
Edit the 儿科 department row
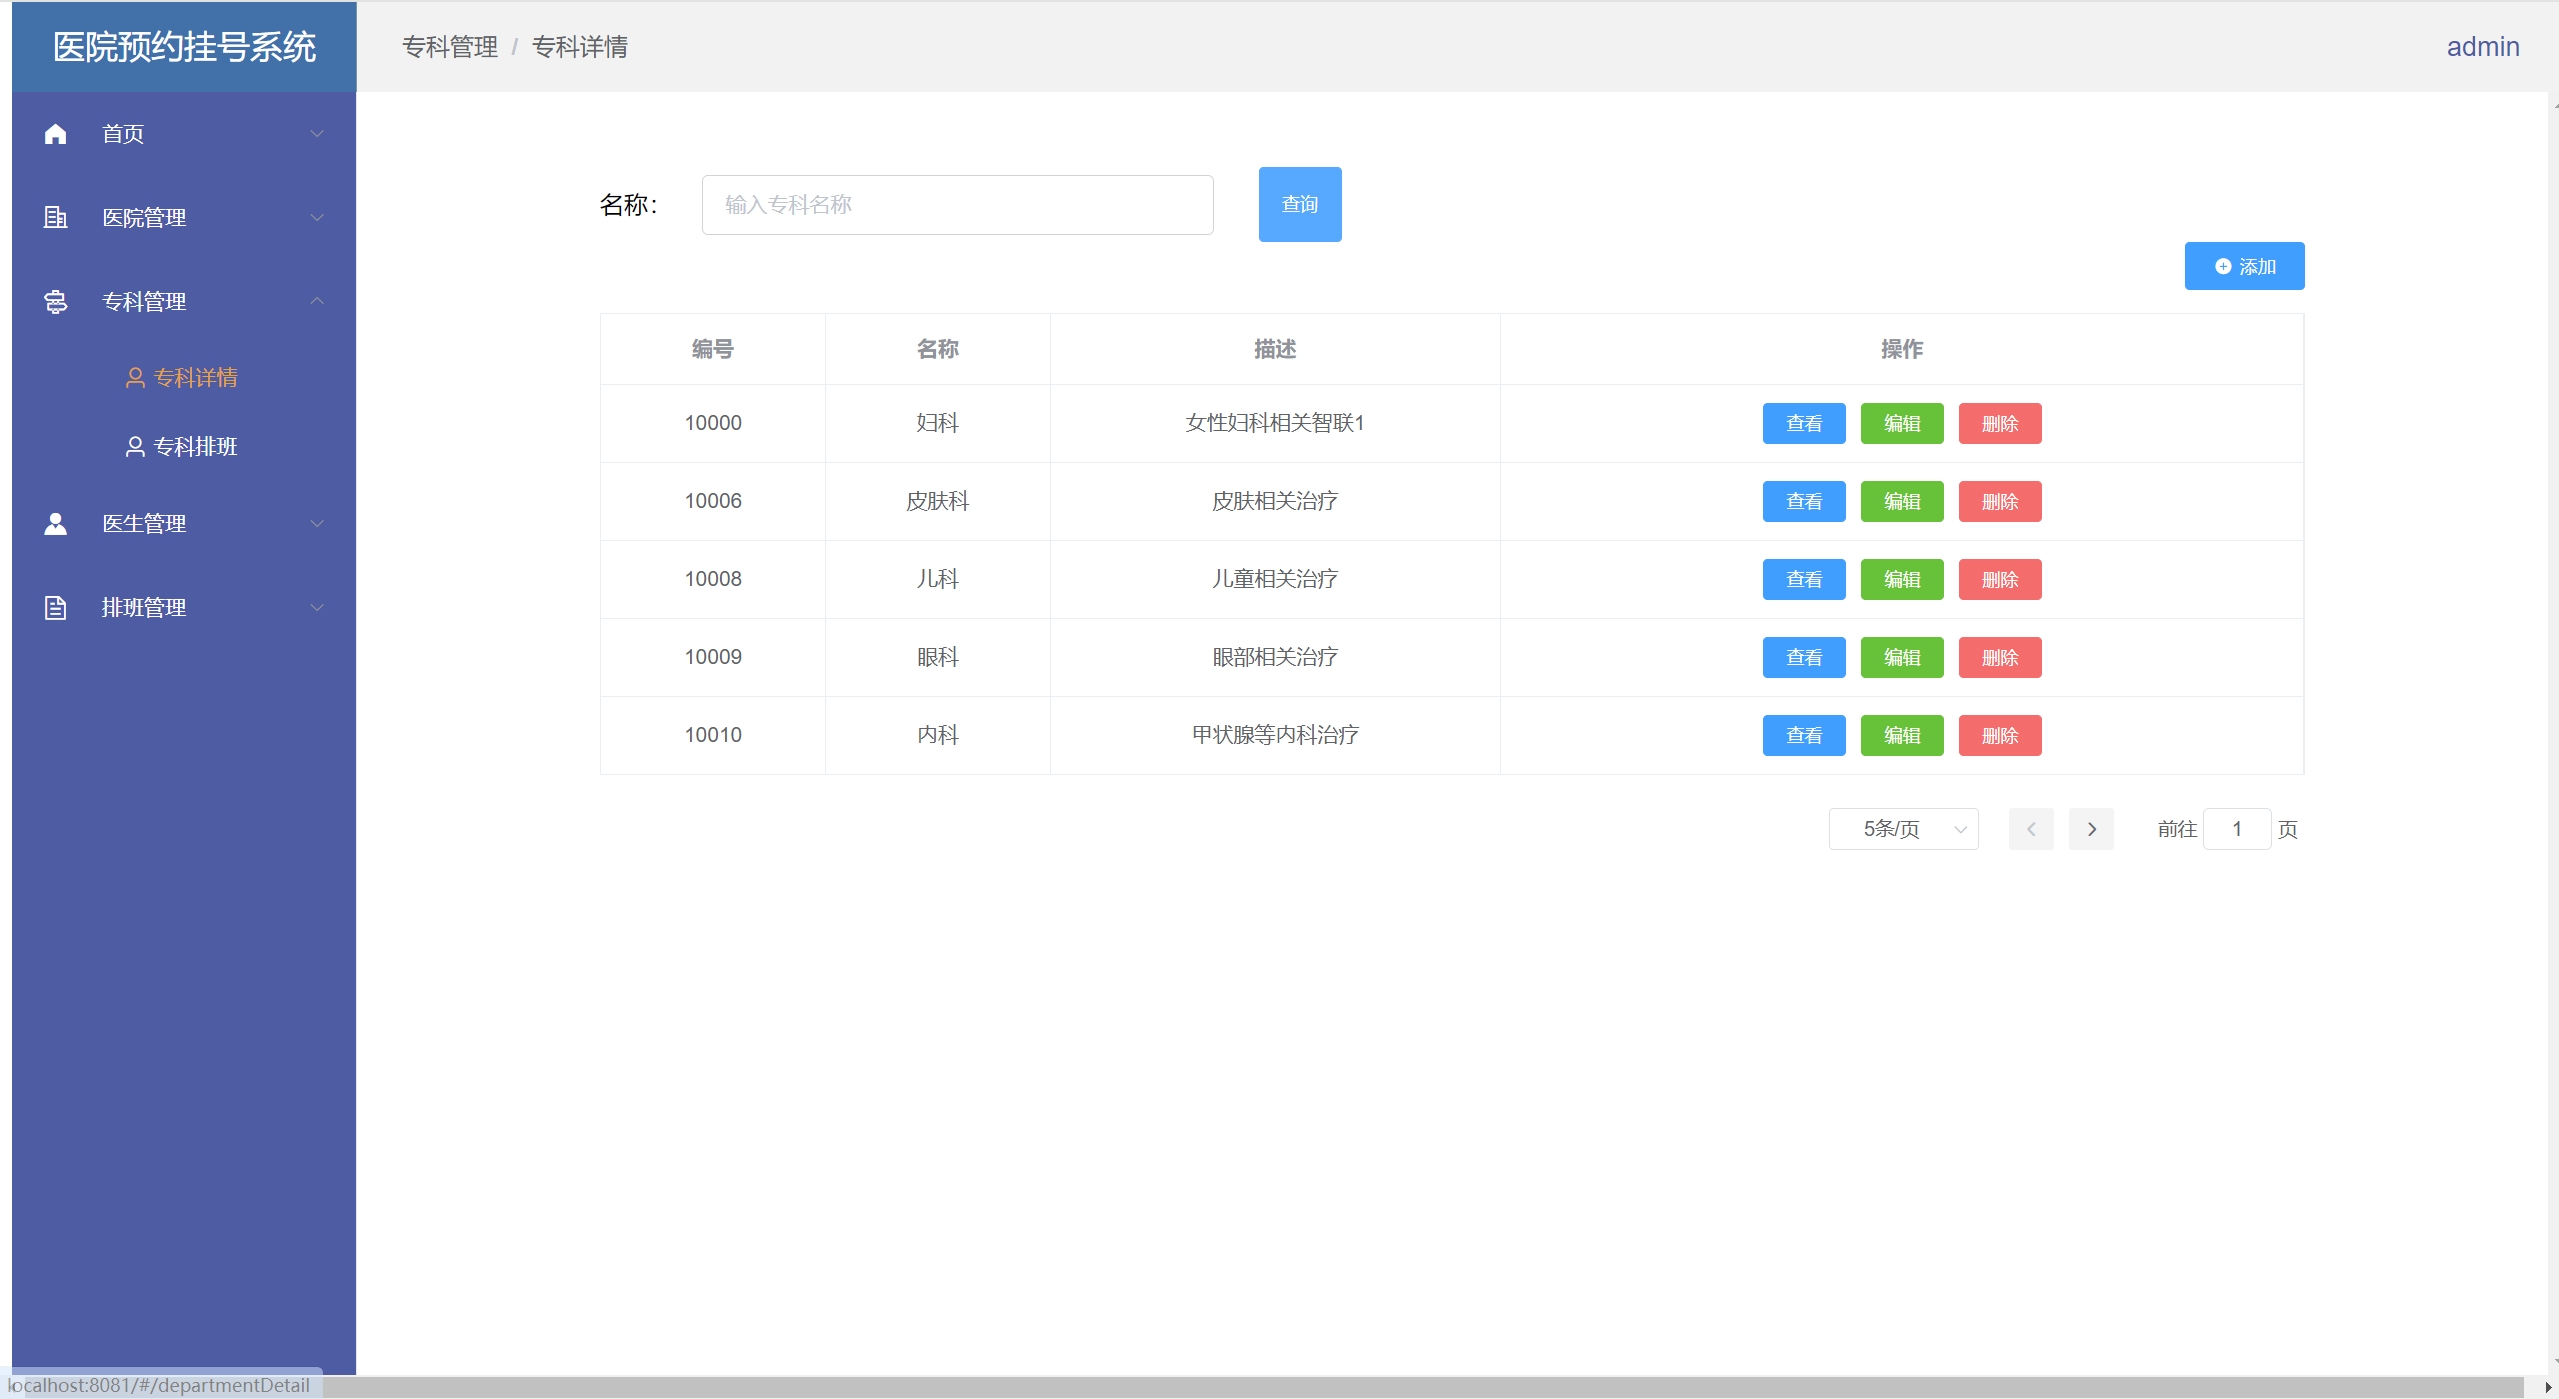[1901, 579]
